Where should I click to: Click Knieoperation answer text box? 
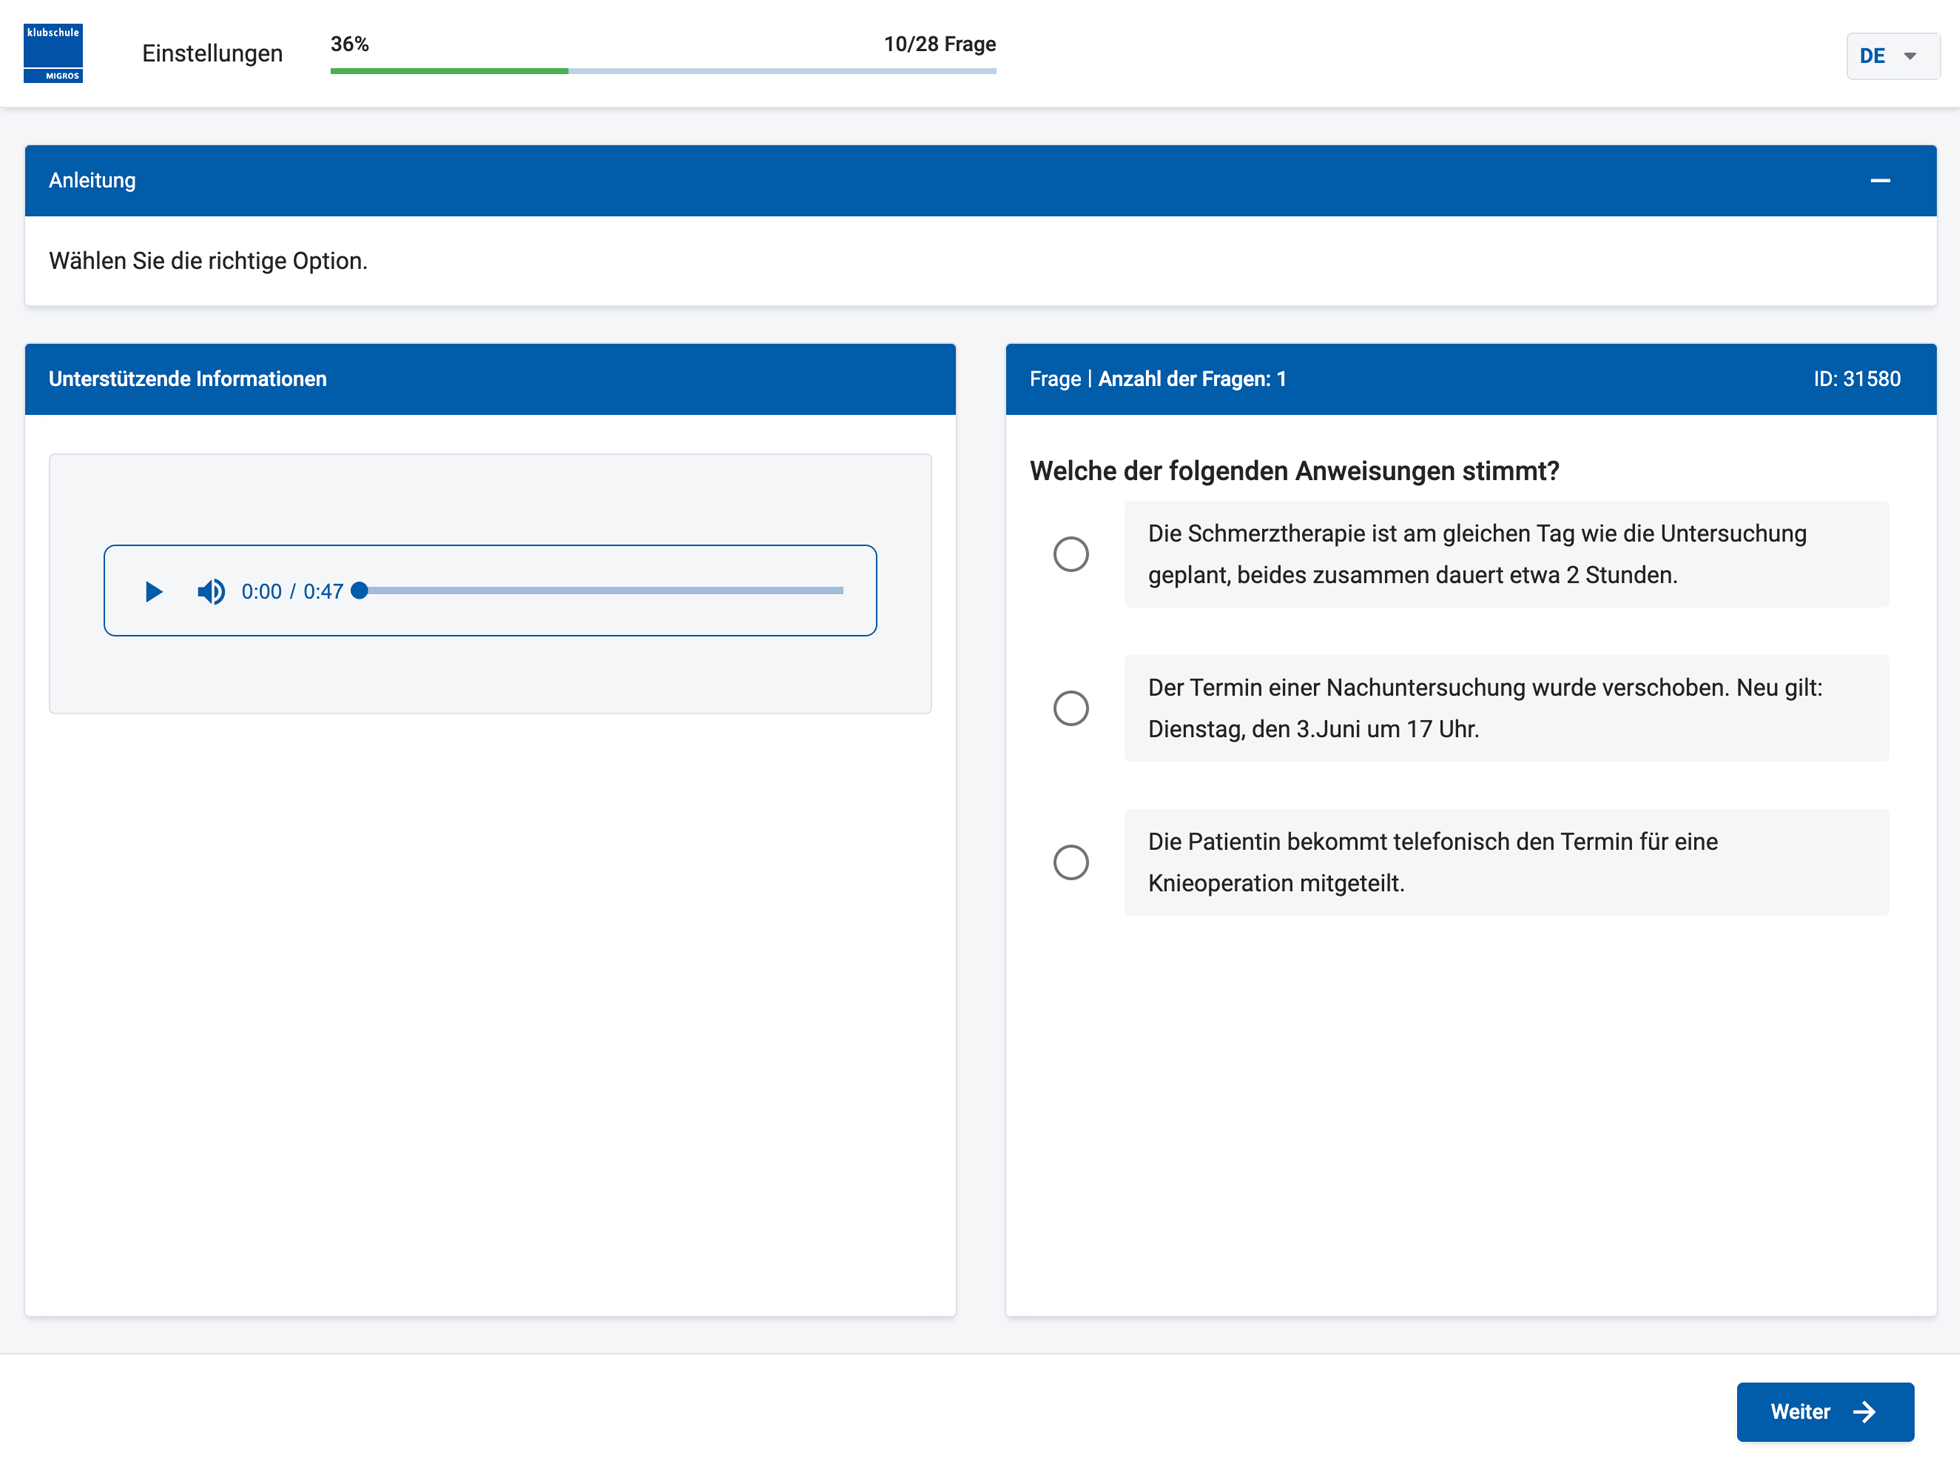point(1505,862)
